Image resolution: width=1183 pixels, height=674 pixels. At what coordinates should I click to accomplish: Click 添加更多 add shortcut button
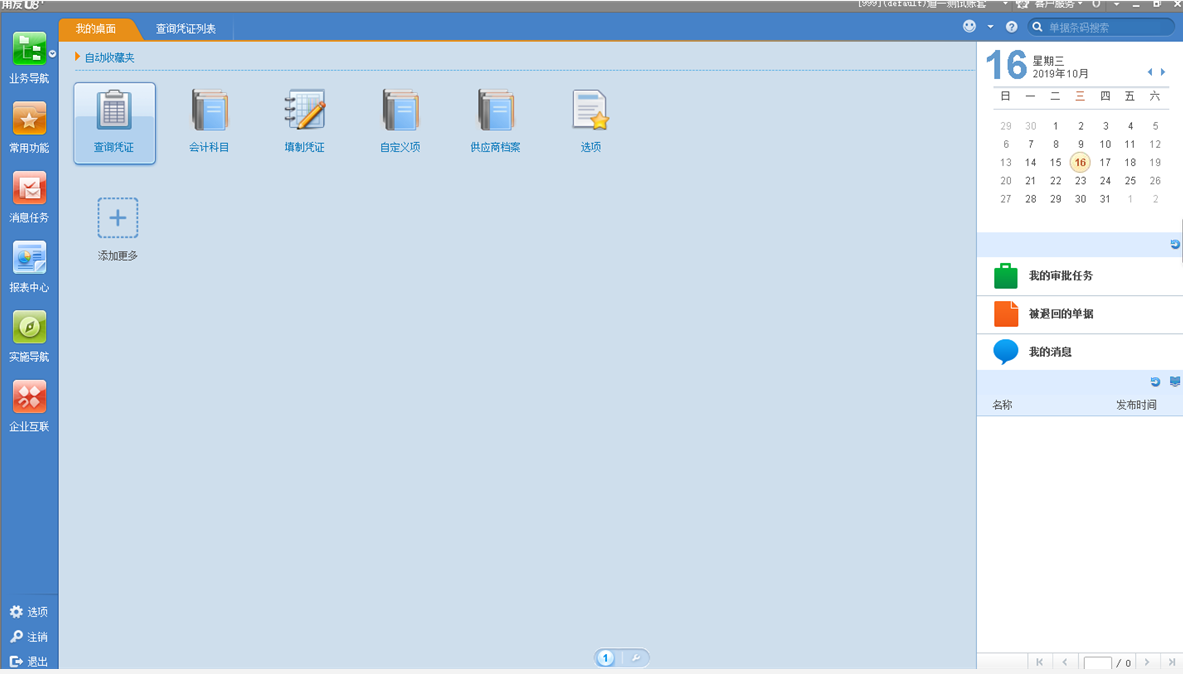pyautogui.click(x=117, y=218)
